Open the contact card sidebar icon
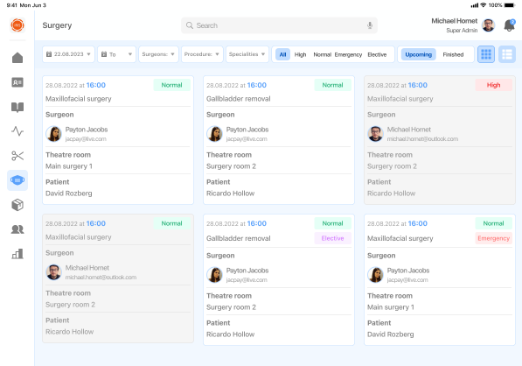 17,82
